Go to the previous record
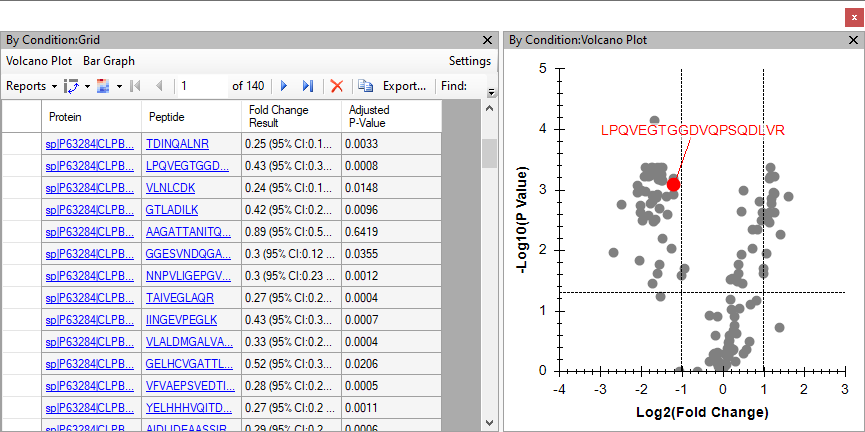 click(159, 86)
